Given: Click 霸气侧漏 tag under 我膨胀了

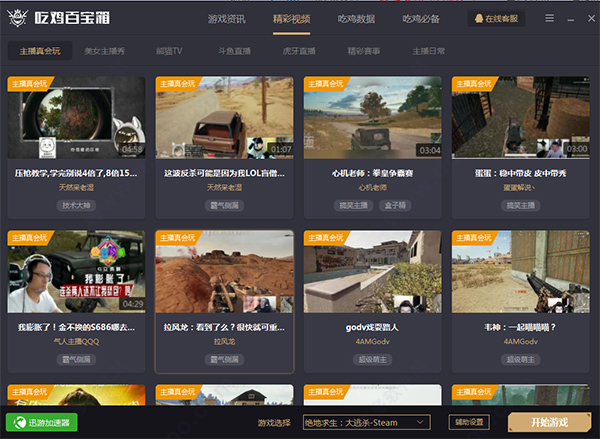Looking at the screenshot, I should [x=76, y=359].
